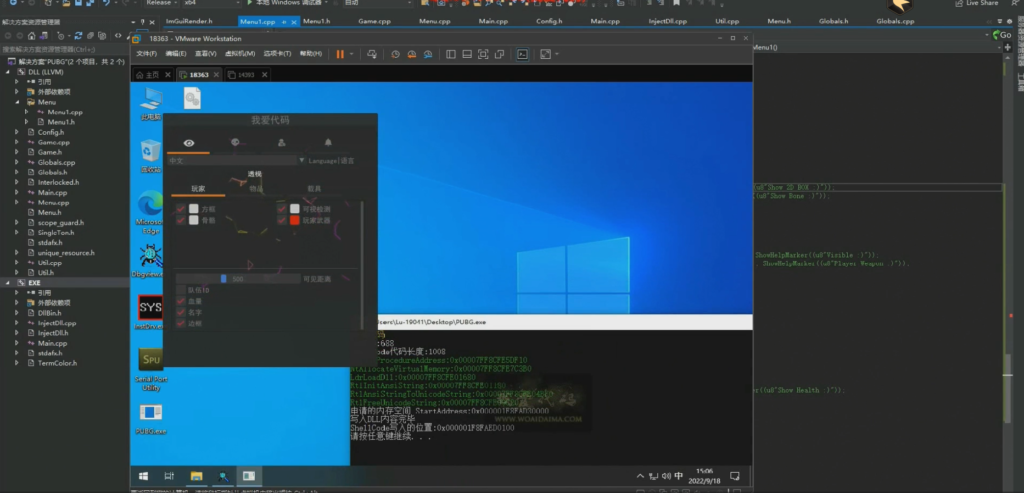Select the 玩家 players sub-tab
Image resolution: width=1024 pixels, height=493 pixels.
198,189
